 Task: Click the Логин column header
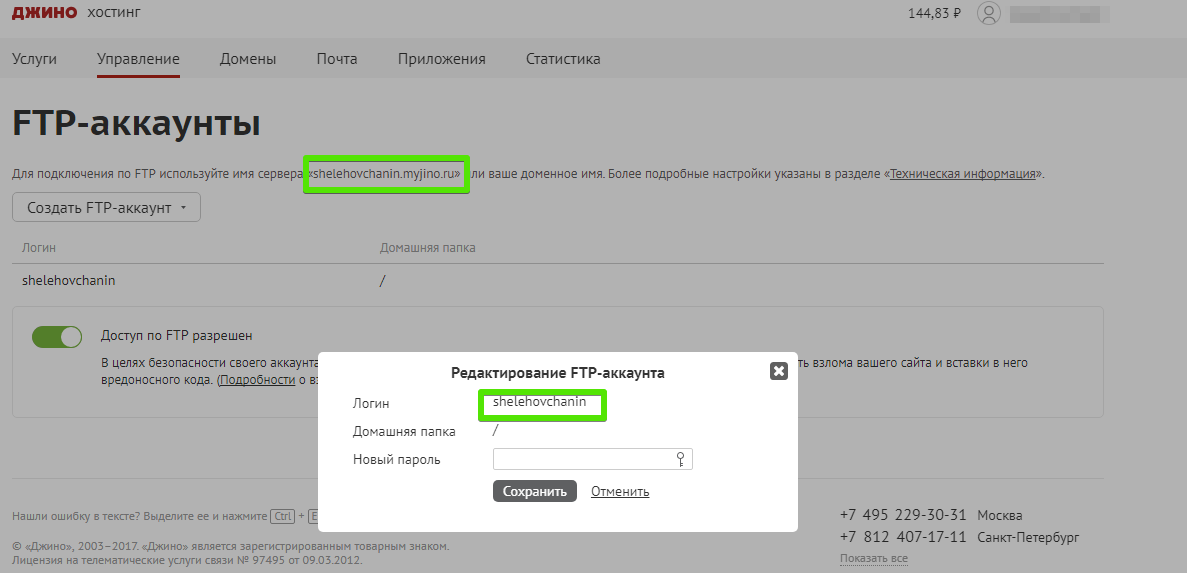pyautogui.click(x=39, y=248)
